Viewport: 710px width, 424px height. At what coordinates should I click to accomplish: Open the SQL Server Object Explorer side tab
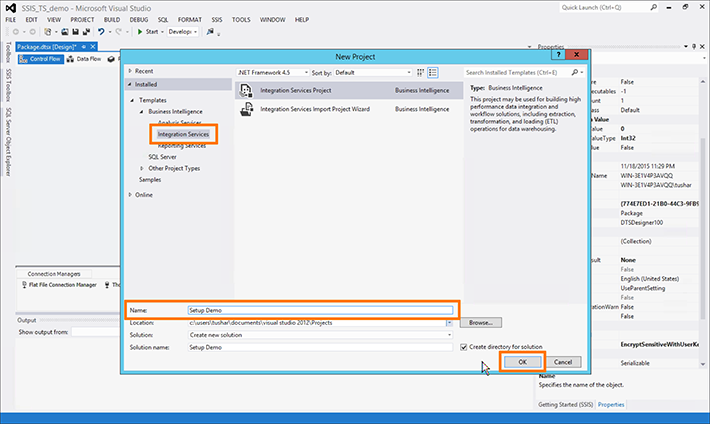pyautogui.click(x=8, y=141)
